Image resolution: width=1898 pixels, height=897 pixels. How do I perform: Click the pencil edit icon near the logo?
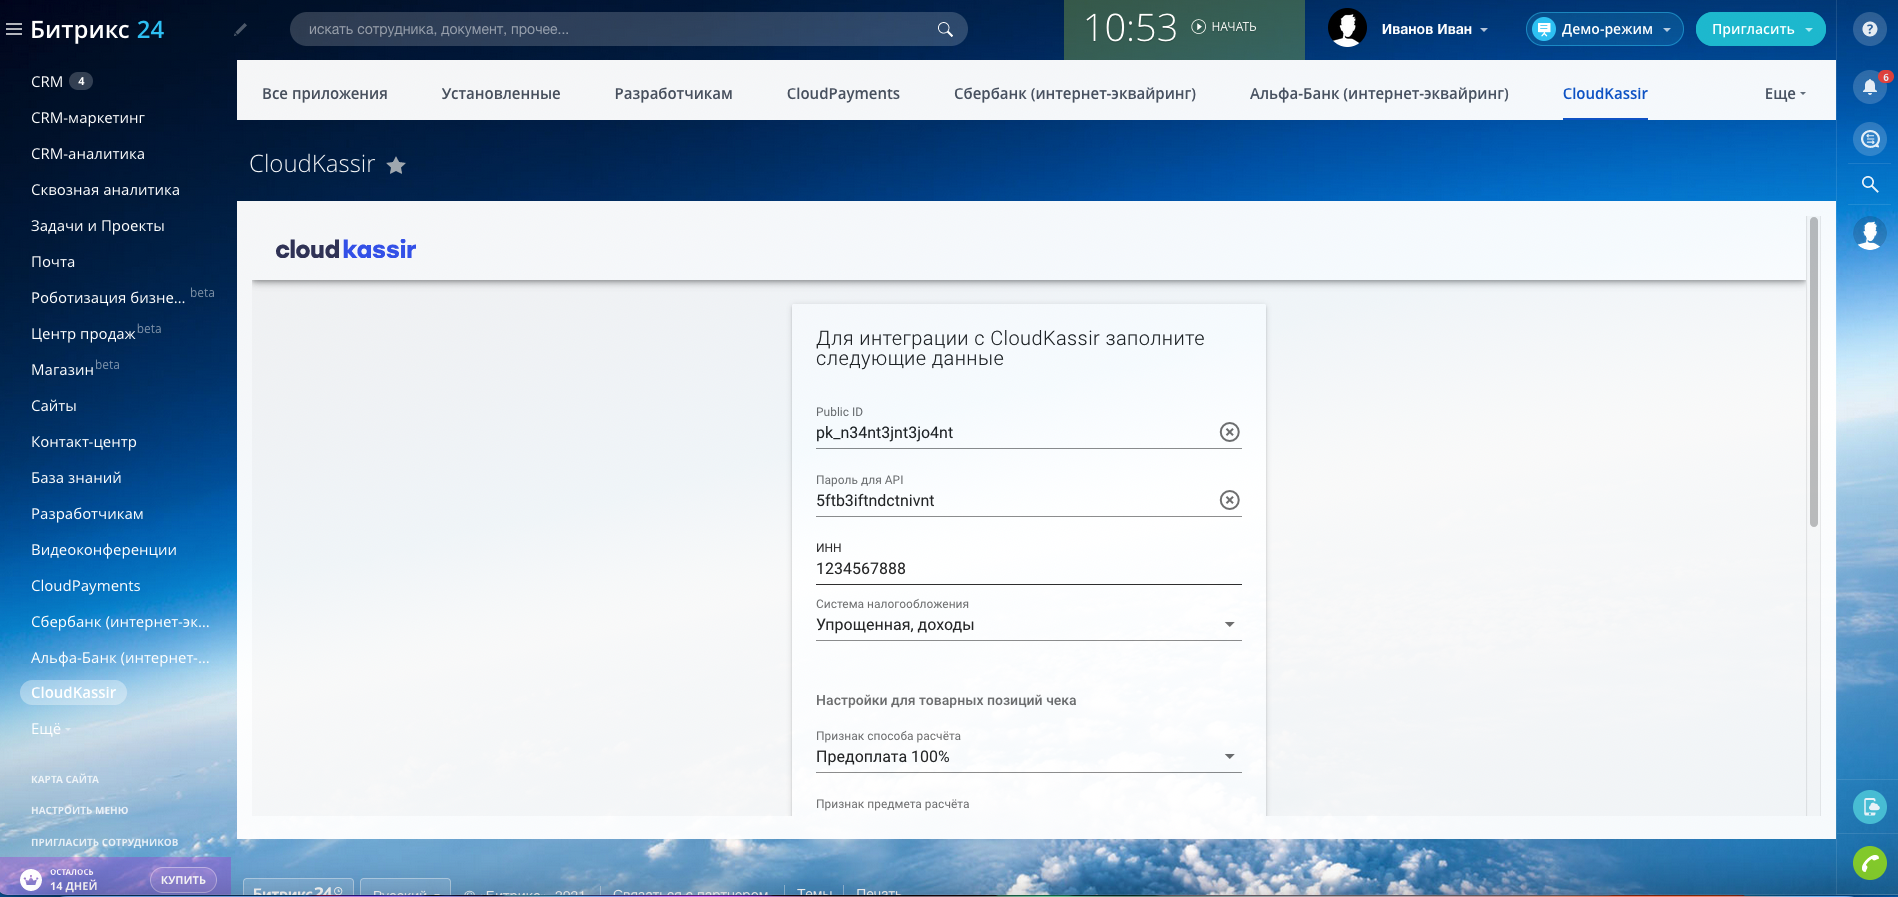pyautogui.click(x=240, y=30)
